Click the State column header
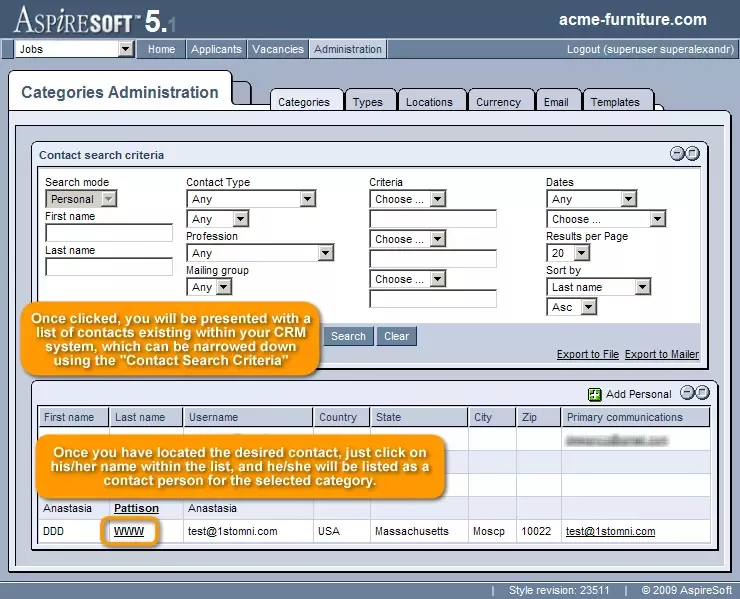Screen dimensions: 740x599 point(419,417)
